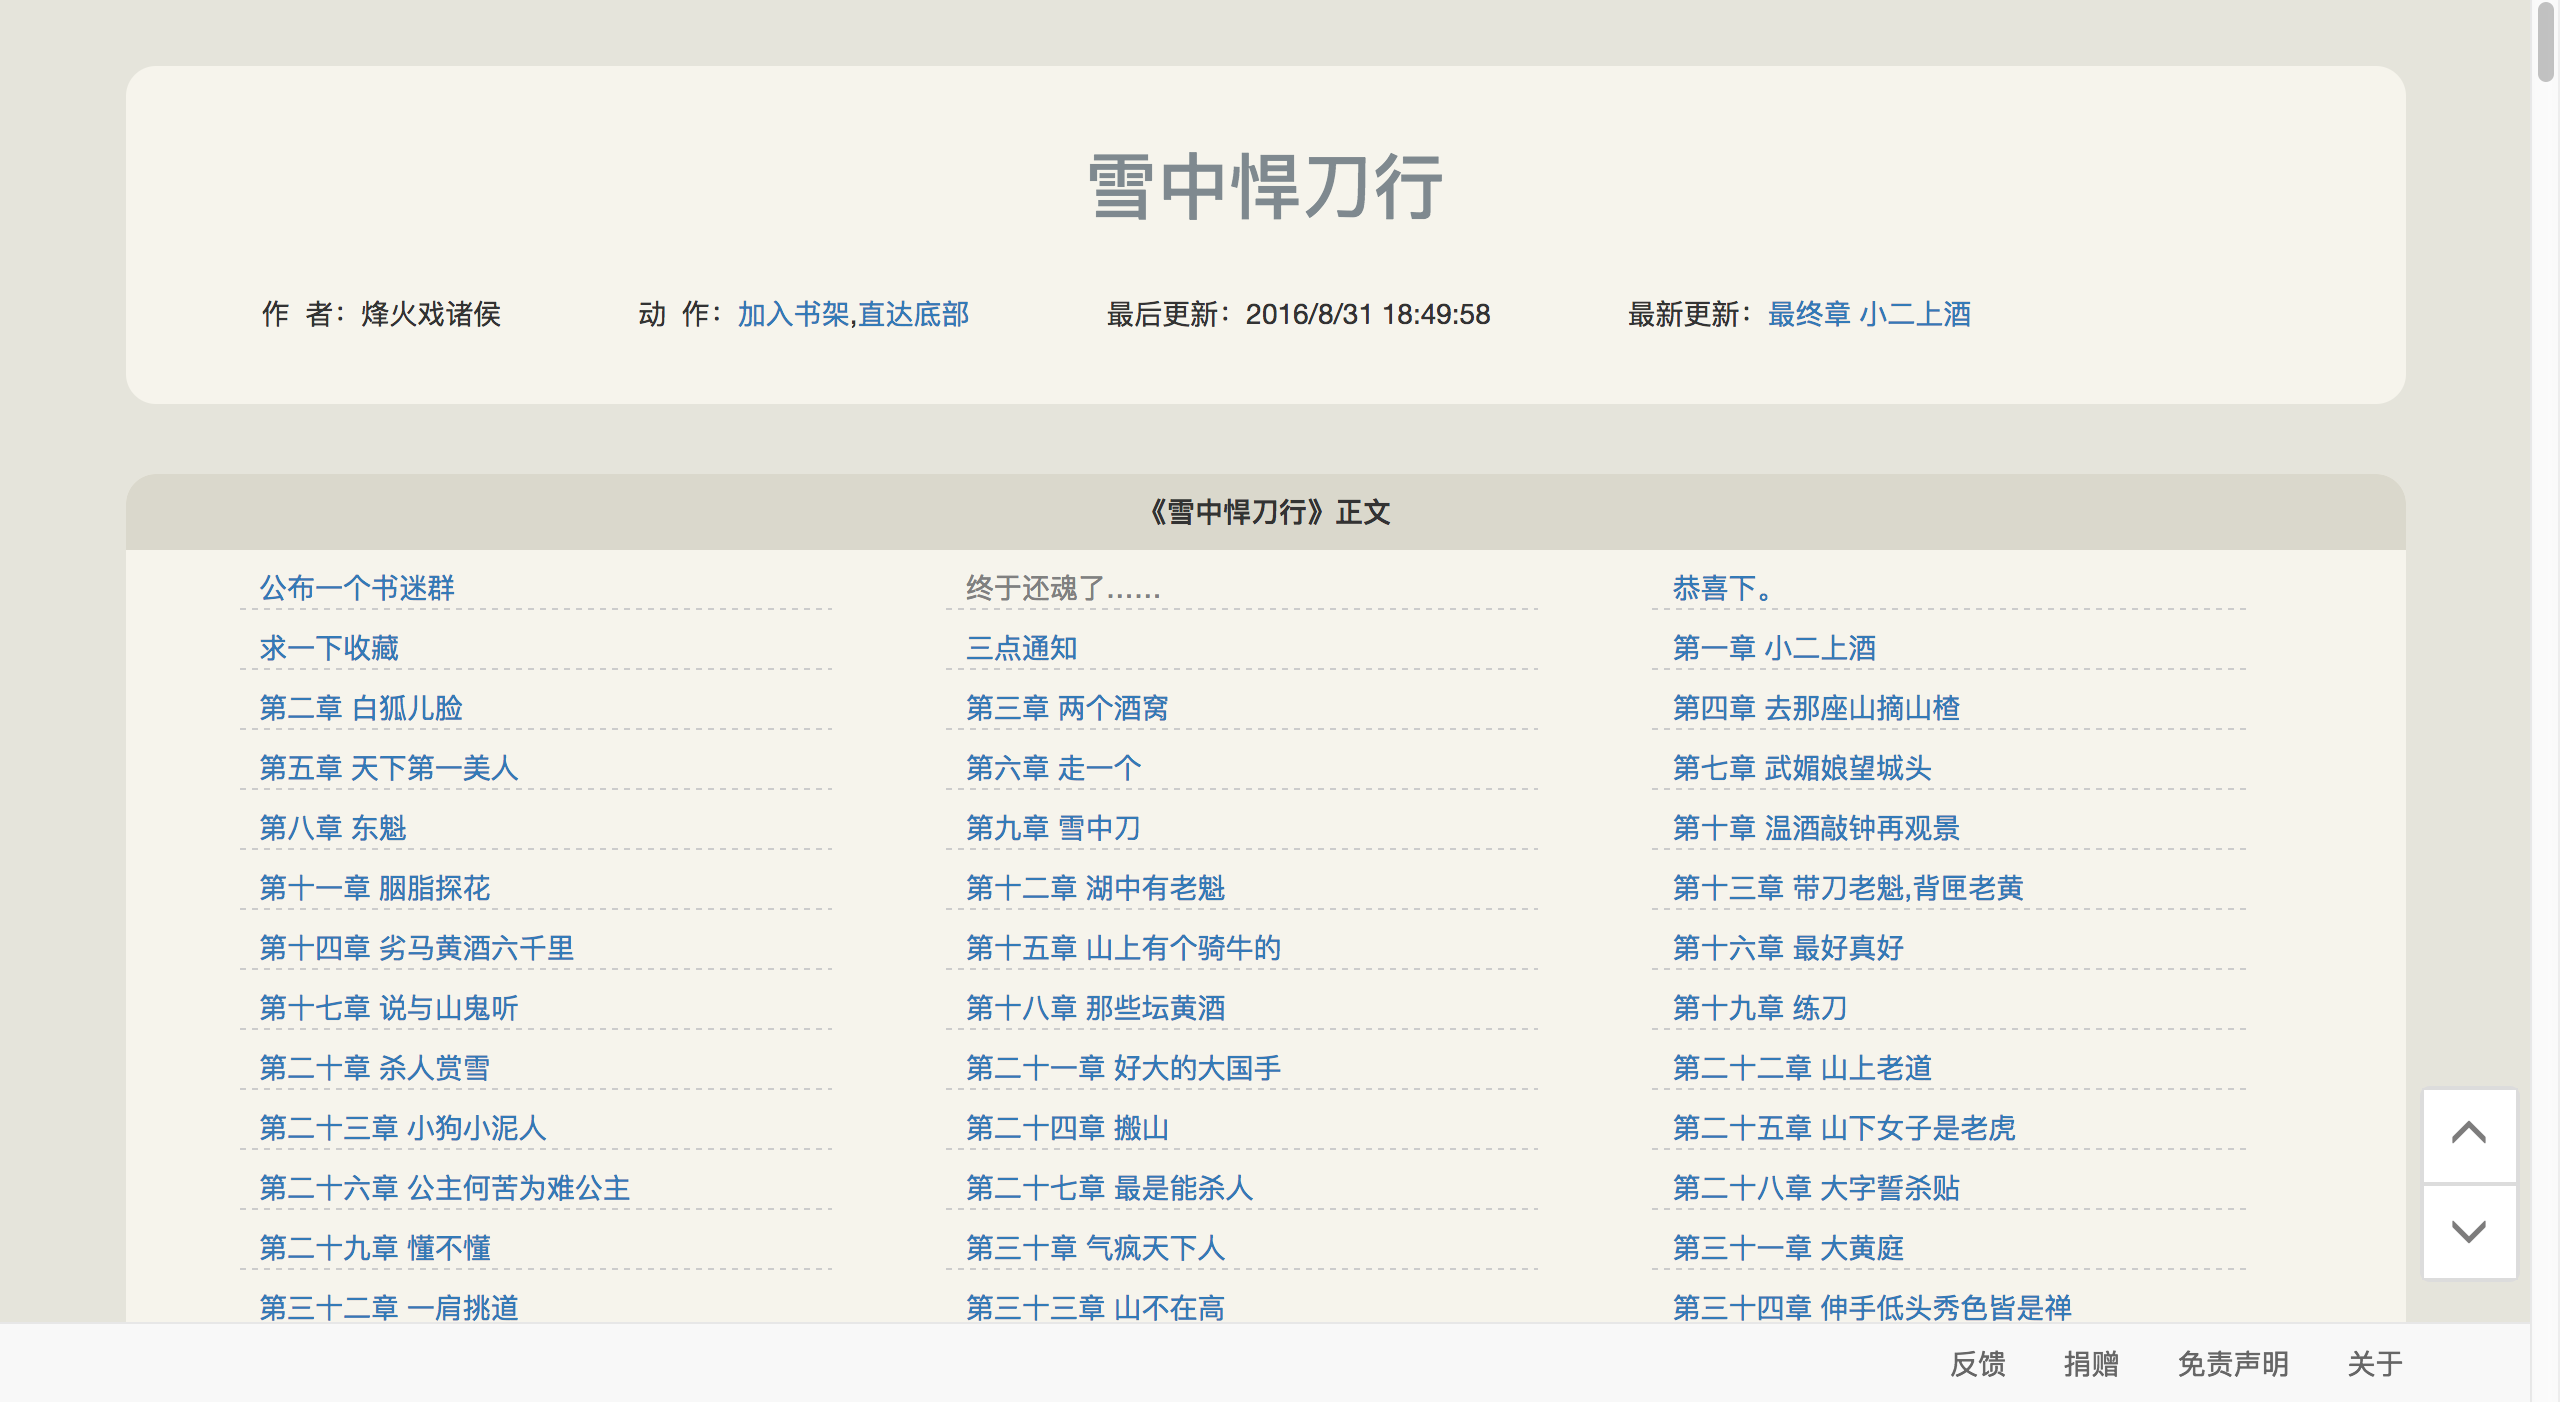Open the latest chapter 最终章 小二上酒
This screenshot has width=2560, height=1402.
click(x=1869, y=314)
